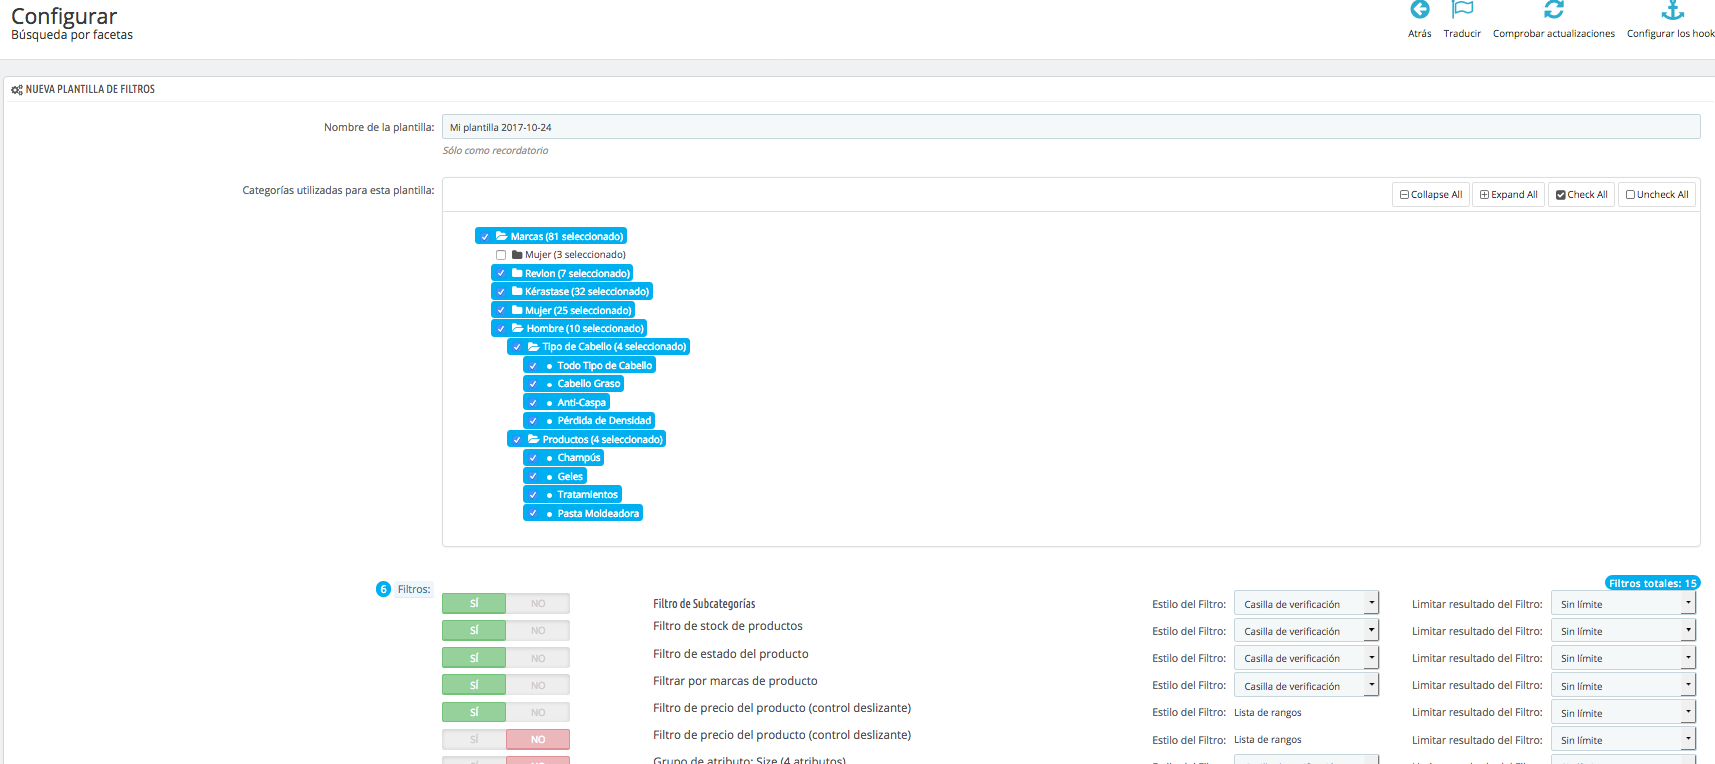Click the Categorías utilizadas para esta plantilla label
The height and width of the screenshot is (764, 1715).
pyautogui.click(x=338, y=190)
